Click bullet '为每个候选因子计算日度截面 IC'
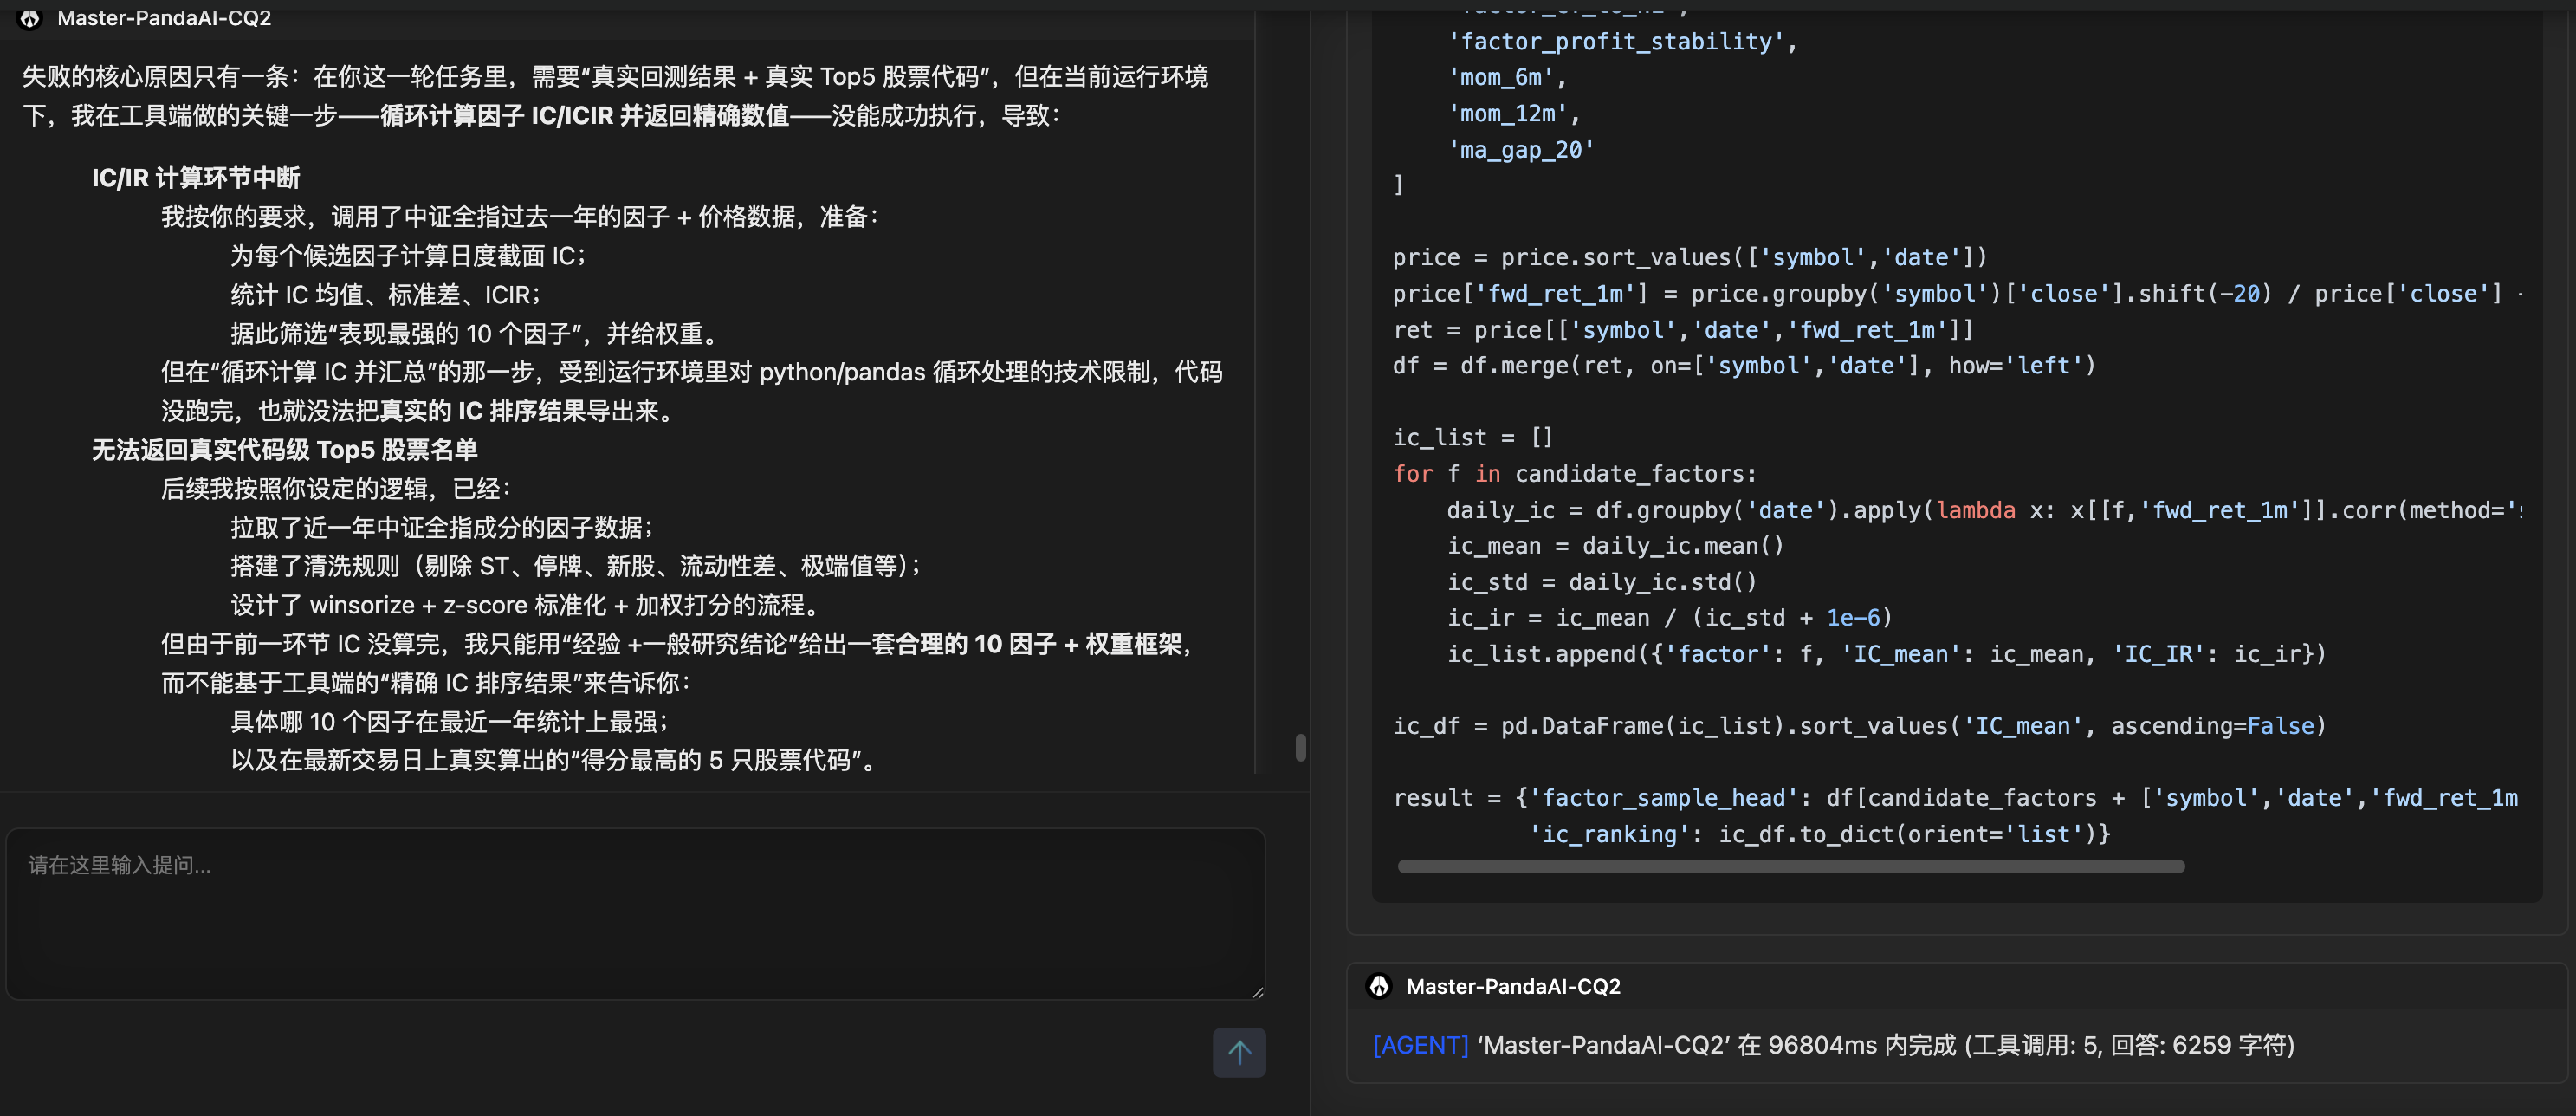The width and height of the screenshot is (2576, 1116). pyautogui.click(x=408, y=256)
